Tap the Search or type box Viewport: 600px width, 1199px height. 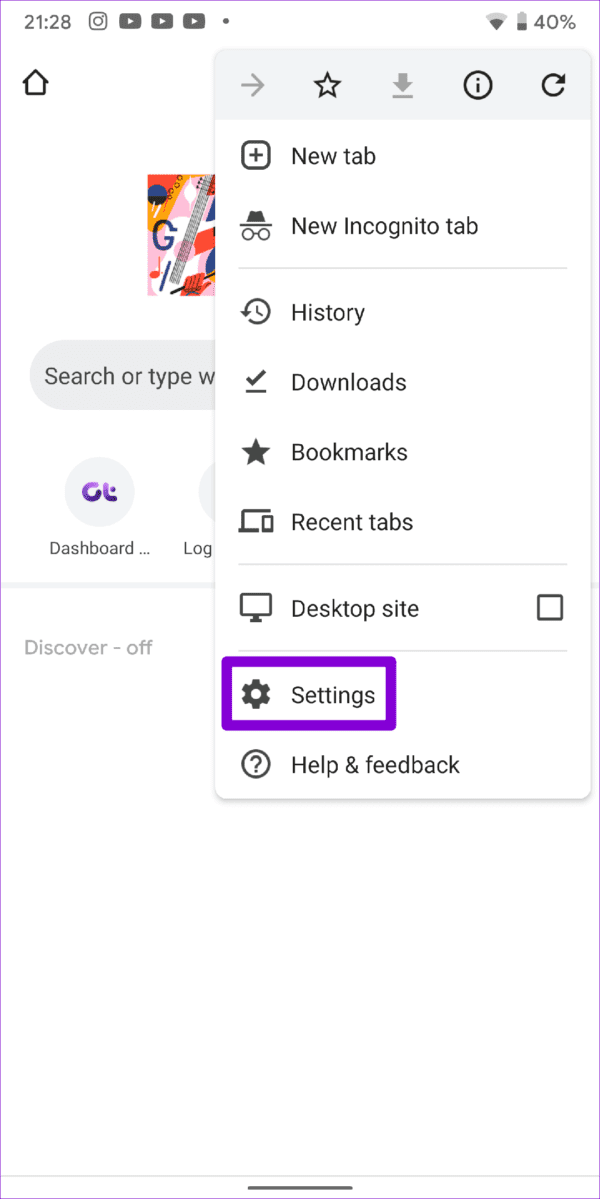tap(122, 375)
